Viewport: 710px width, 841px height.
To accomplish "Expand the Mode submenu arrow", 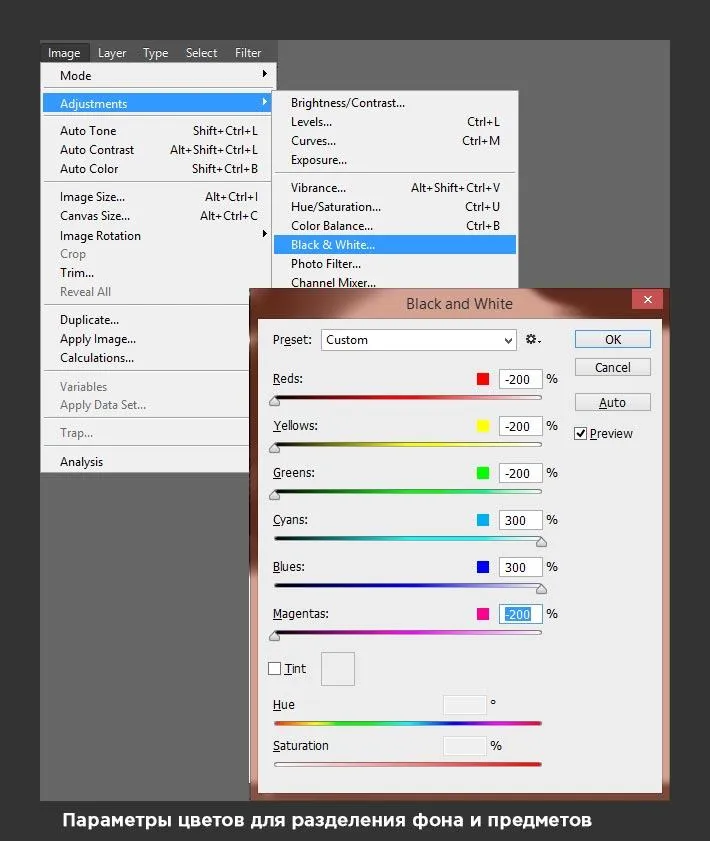I will point(264,73).
